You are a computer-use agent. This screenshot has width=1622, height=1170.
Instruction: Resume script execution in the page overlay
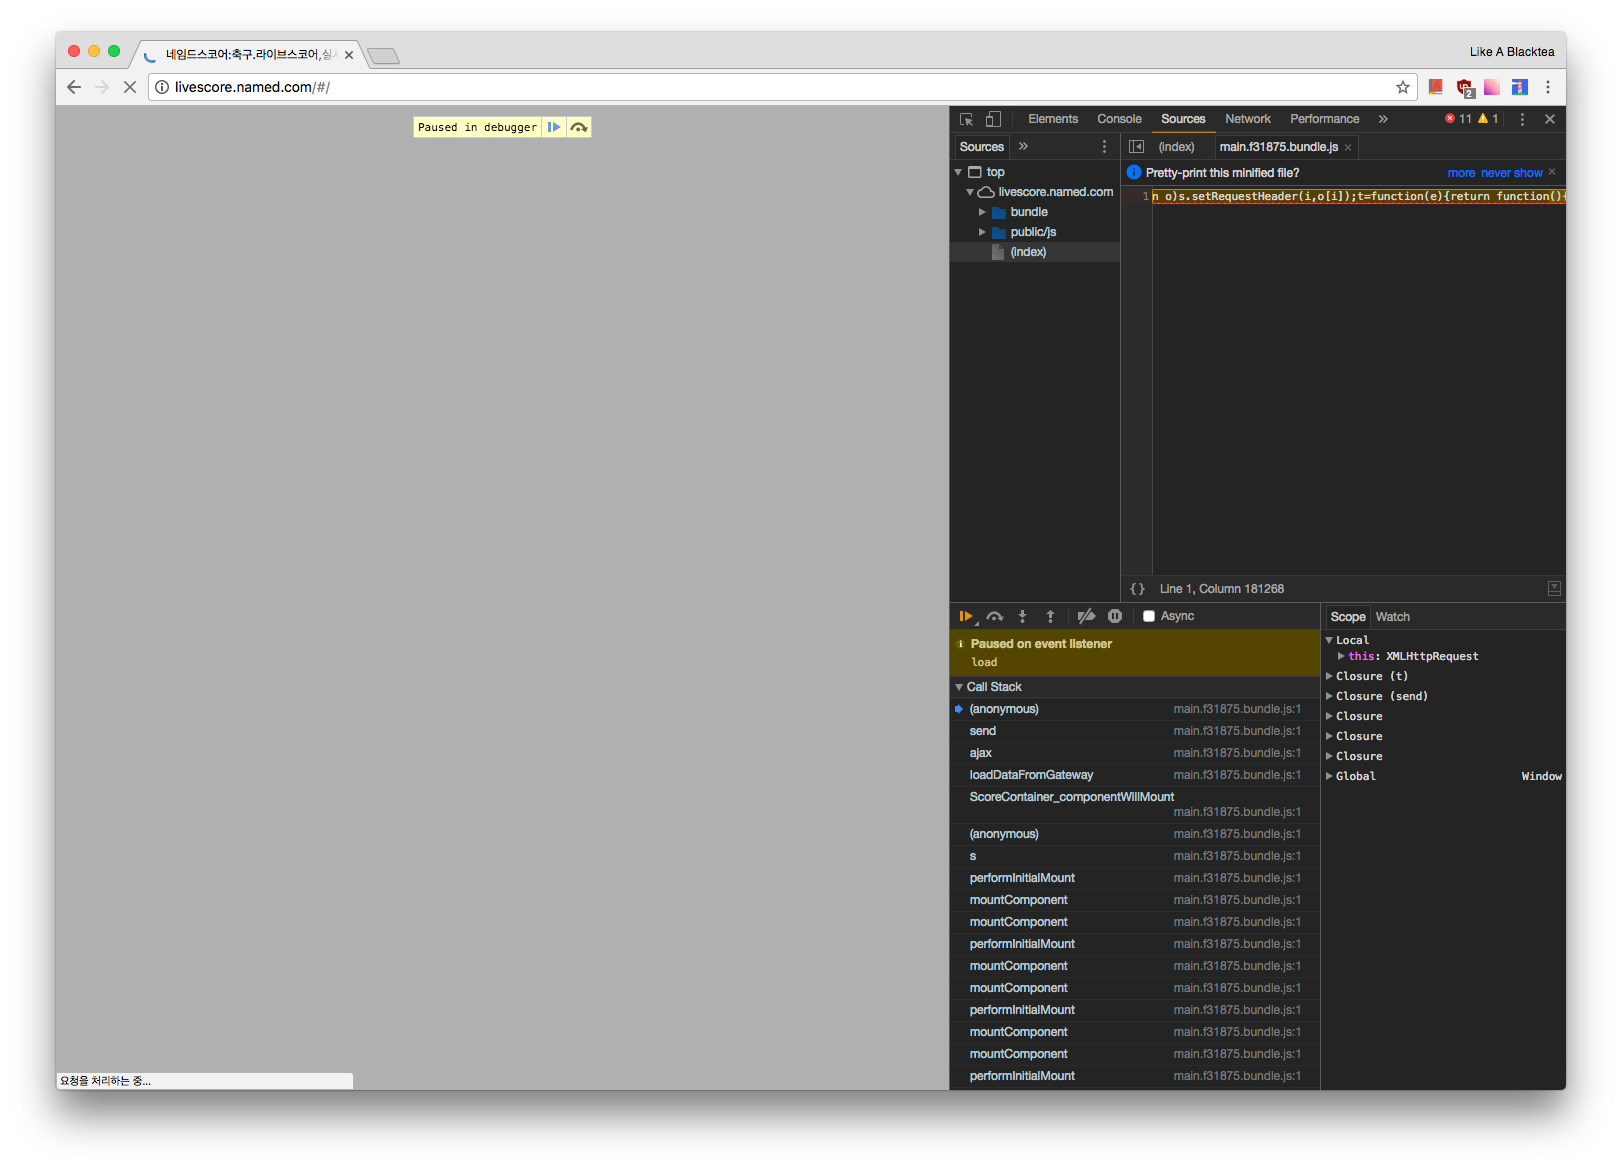coord(554,127)
